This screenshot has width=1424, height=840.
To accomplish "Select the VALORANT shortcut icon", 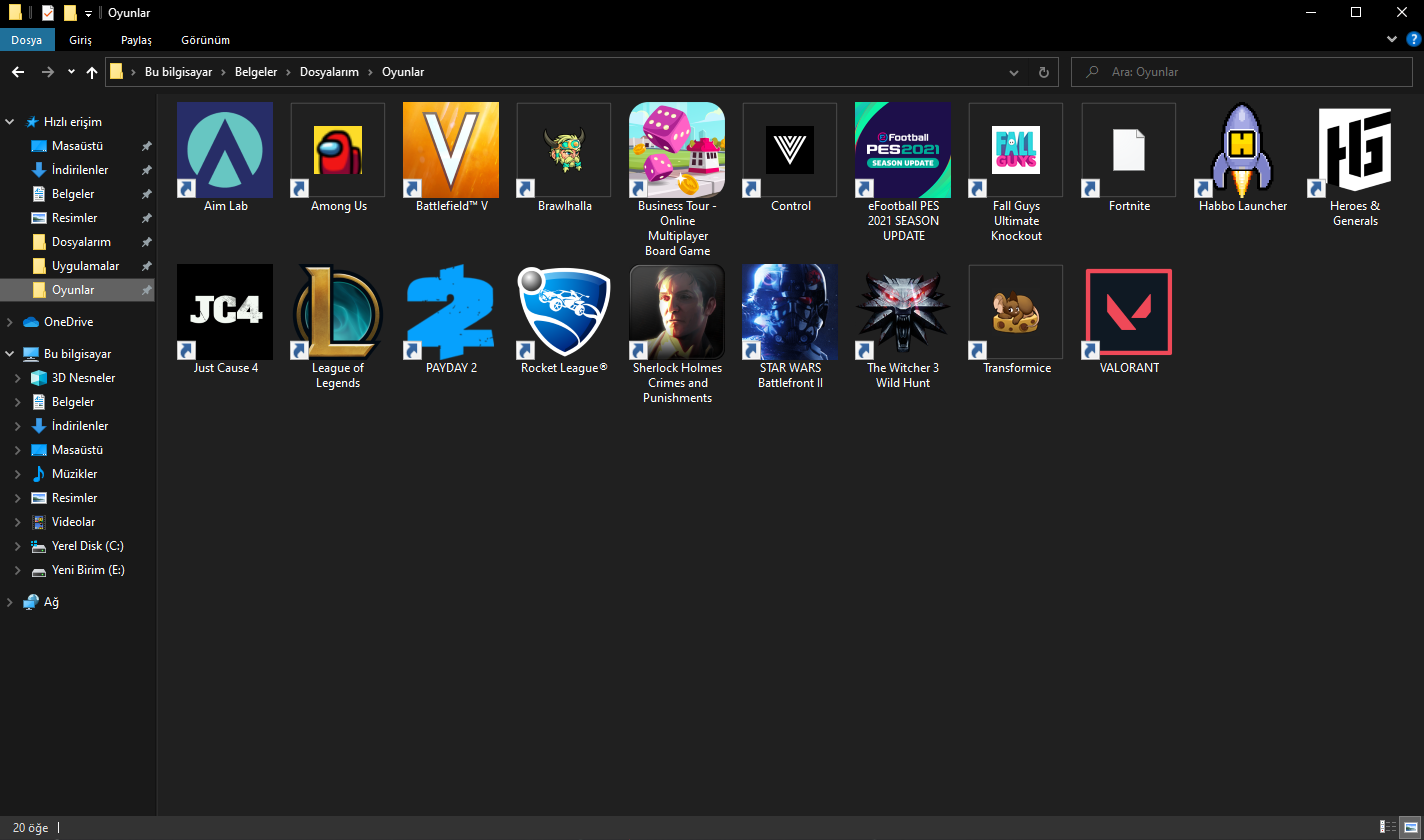I will click(1129, 312).
